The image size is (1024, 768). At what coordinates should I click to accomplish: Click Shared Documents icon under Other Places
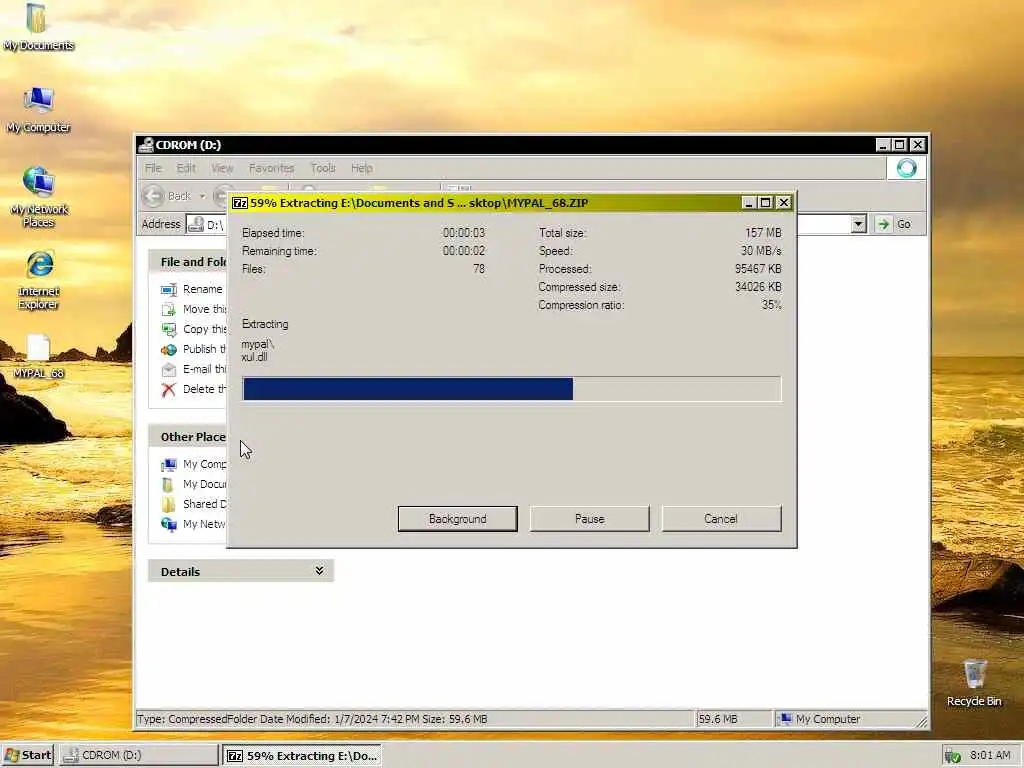[168, 505]
